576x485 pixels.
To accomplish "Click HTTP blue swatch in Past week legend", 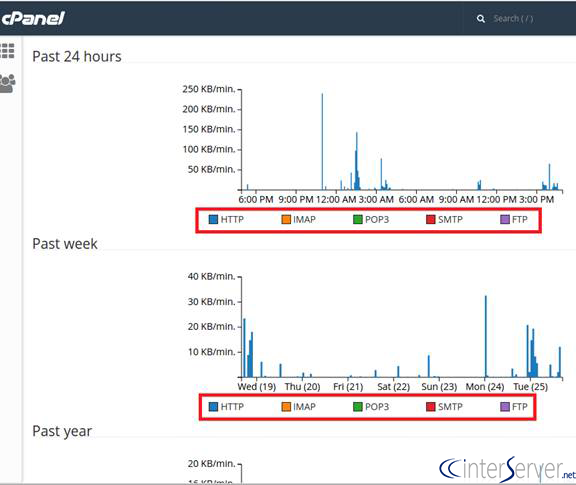I will click(x=213, y=407).
